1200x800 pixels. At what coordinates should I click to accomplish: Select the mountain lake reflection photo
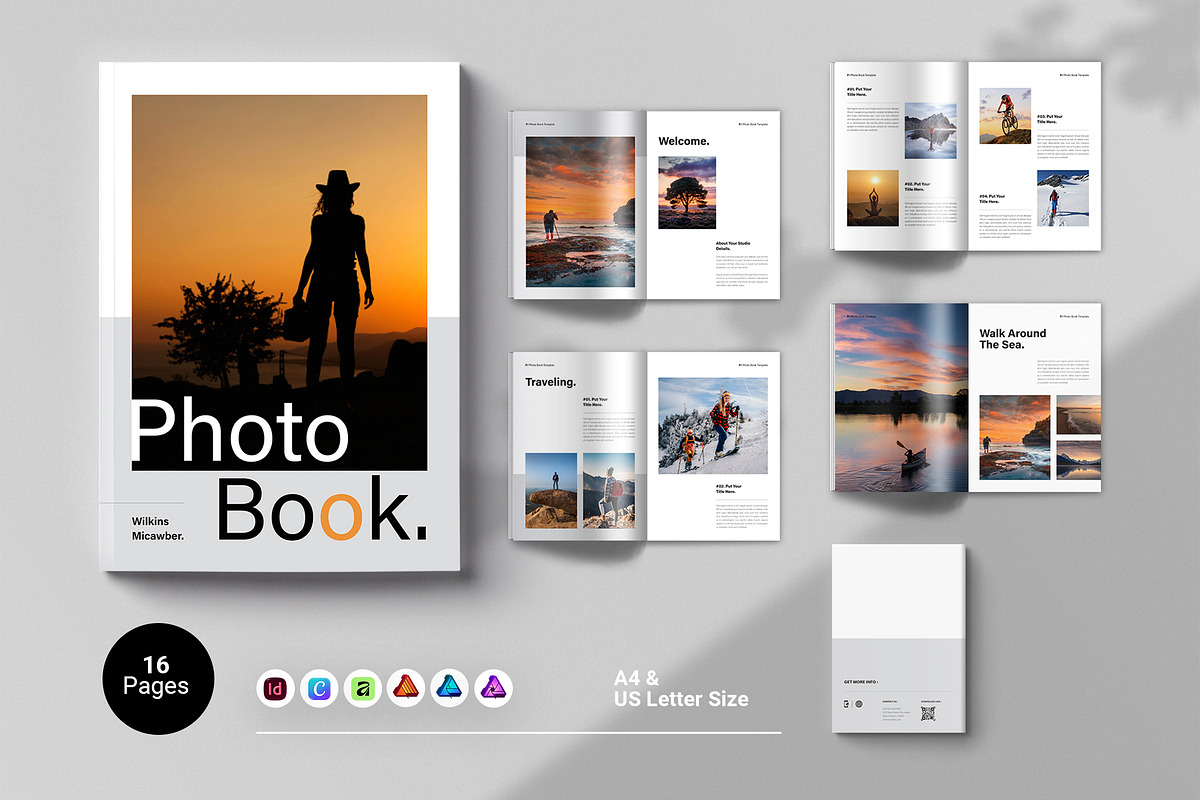coord(930,131)
